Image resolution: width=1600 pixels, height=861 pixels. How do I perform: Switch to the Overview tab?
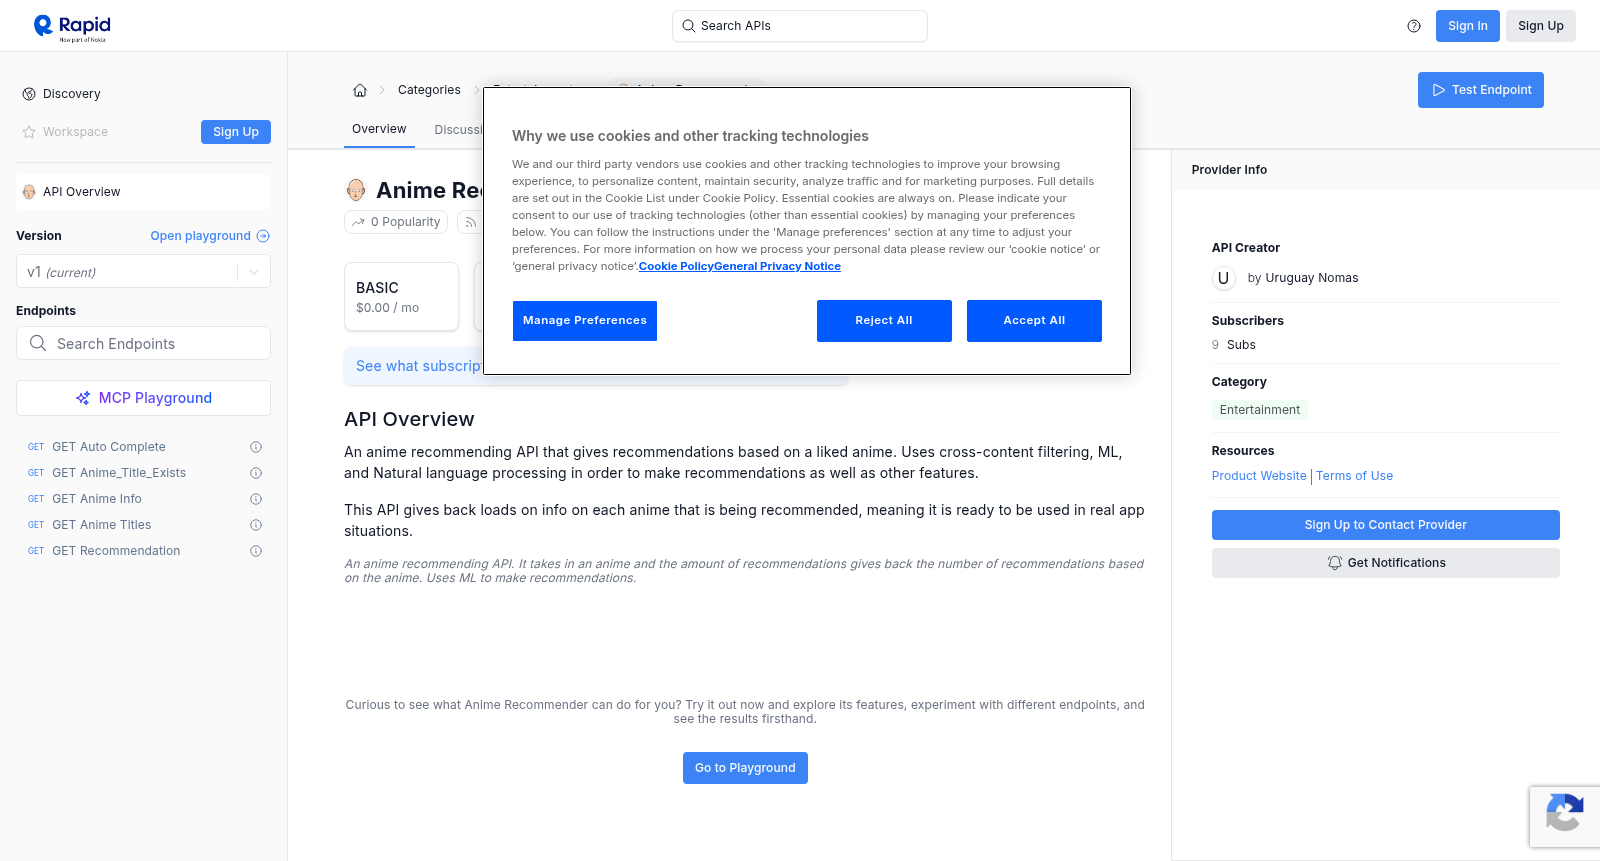[x=379, y=129]
